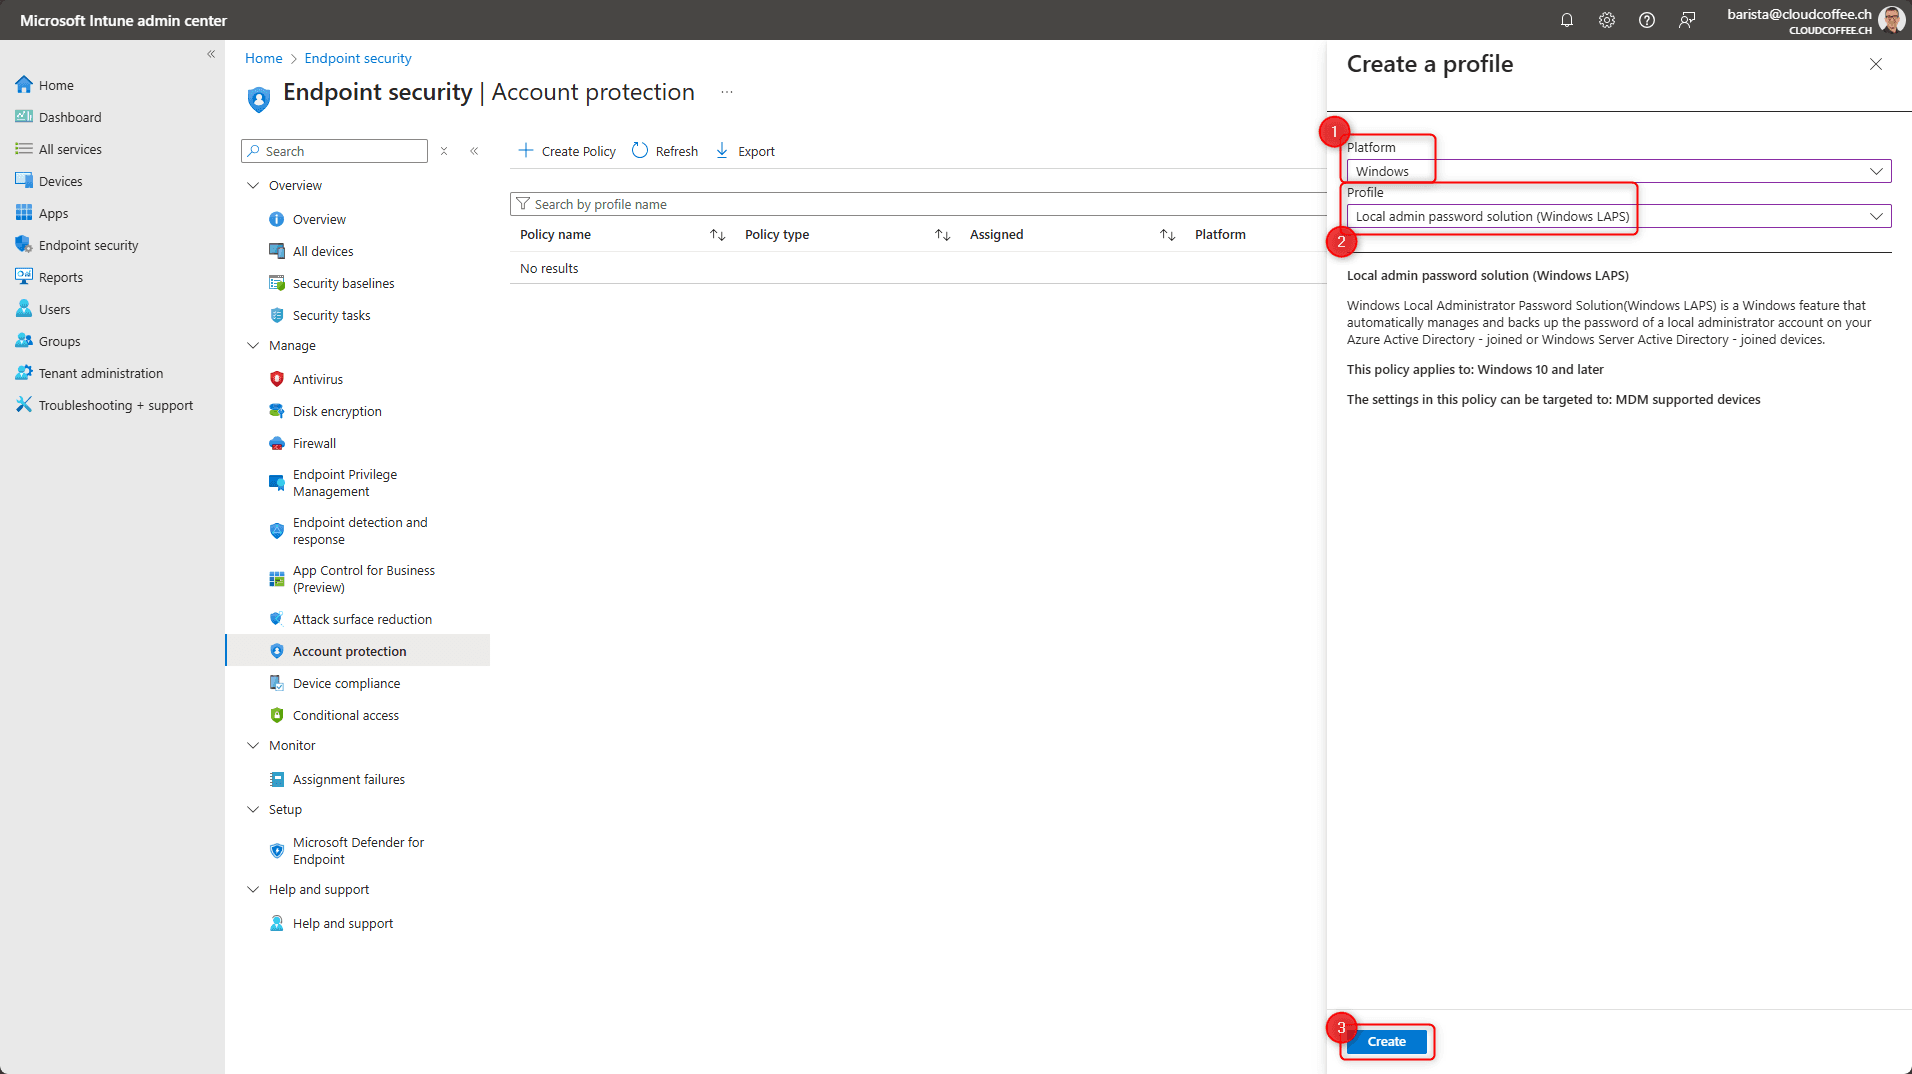Click the Create button
The image size is (1912, 1074).
point(1386,1041)
